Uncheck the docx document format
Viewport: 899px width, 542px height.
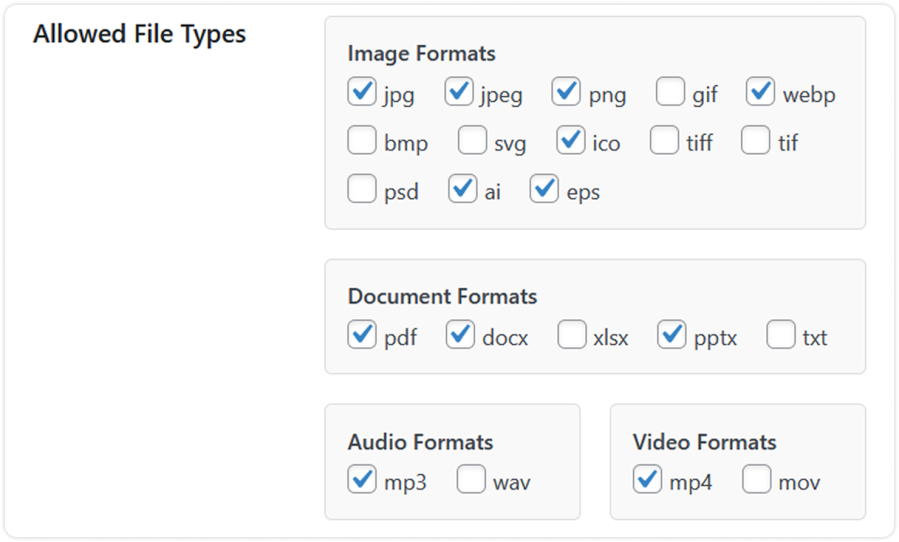(x=460, y=335)
